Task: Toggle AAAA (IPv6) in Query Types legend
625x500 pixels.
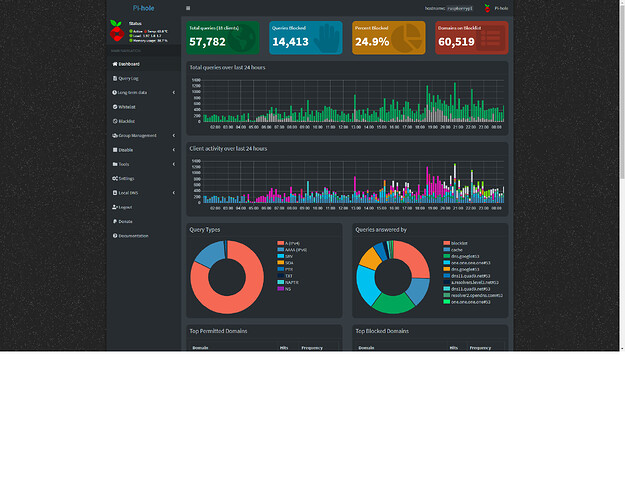Action: (x=292, y=250)
